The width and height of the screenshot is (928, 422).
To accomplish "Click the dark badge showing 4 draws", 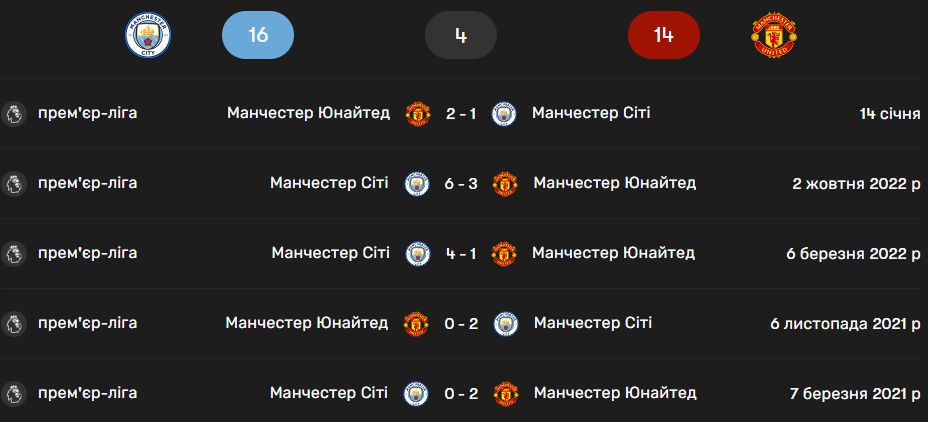I will 460,36.
